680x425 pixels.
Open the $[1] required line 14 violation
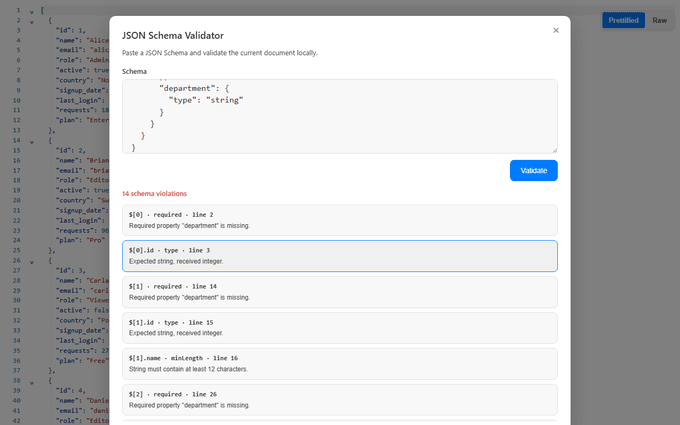340,292
